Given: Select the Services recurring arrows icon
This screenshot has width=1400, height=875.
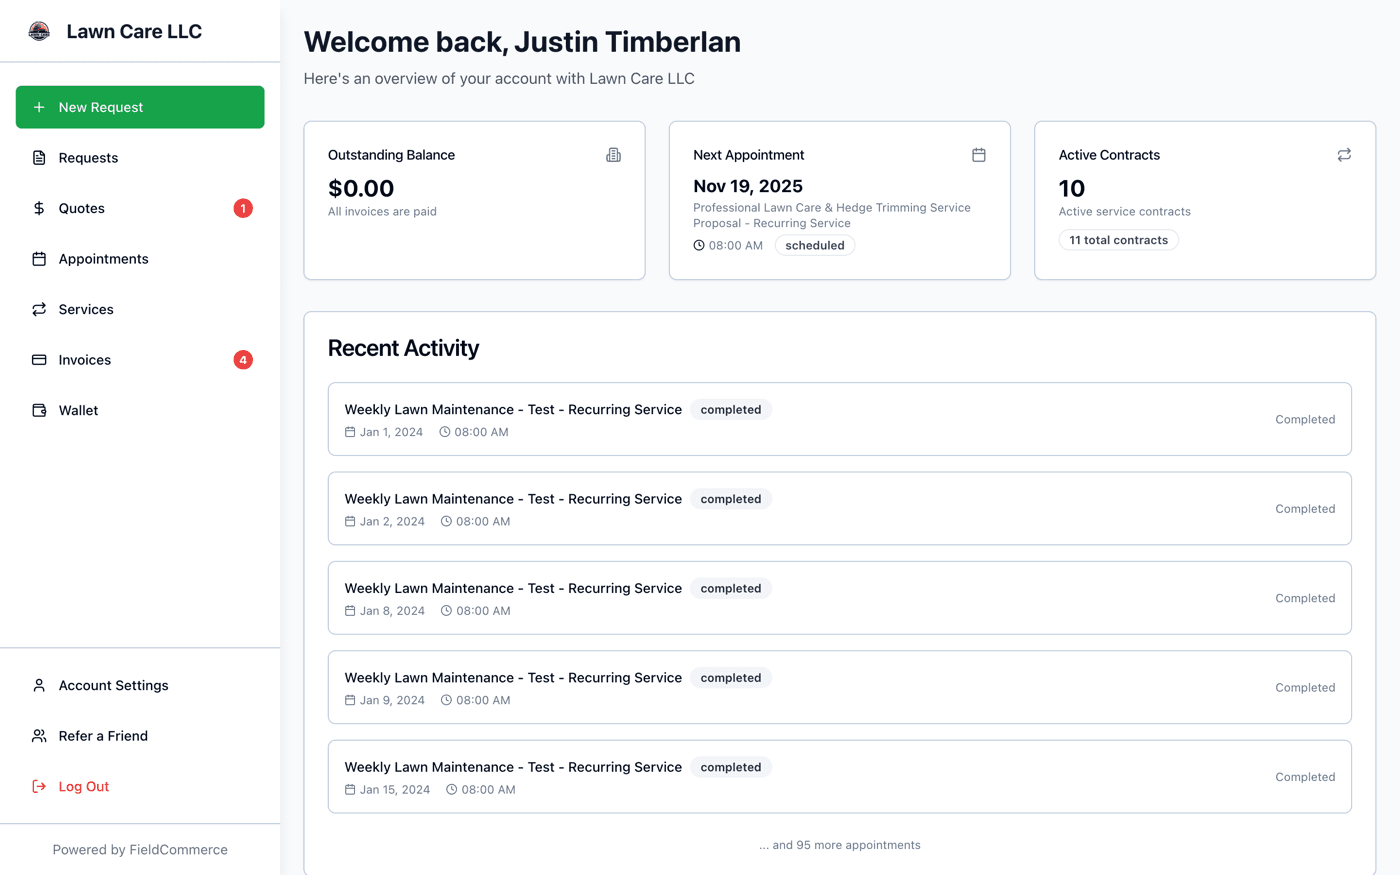Looking at the screenshot, I should coord(38,309).
